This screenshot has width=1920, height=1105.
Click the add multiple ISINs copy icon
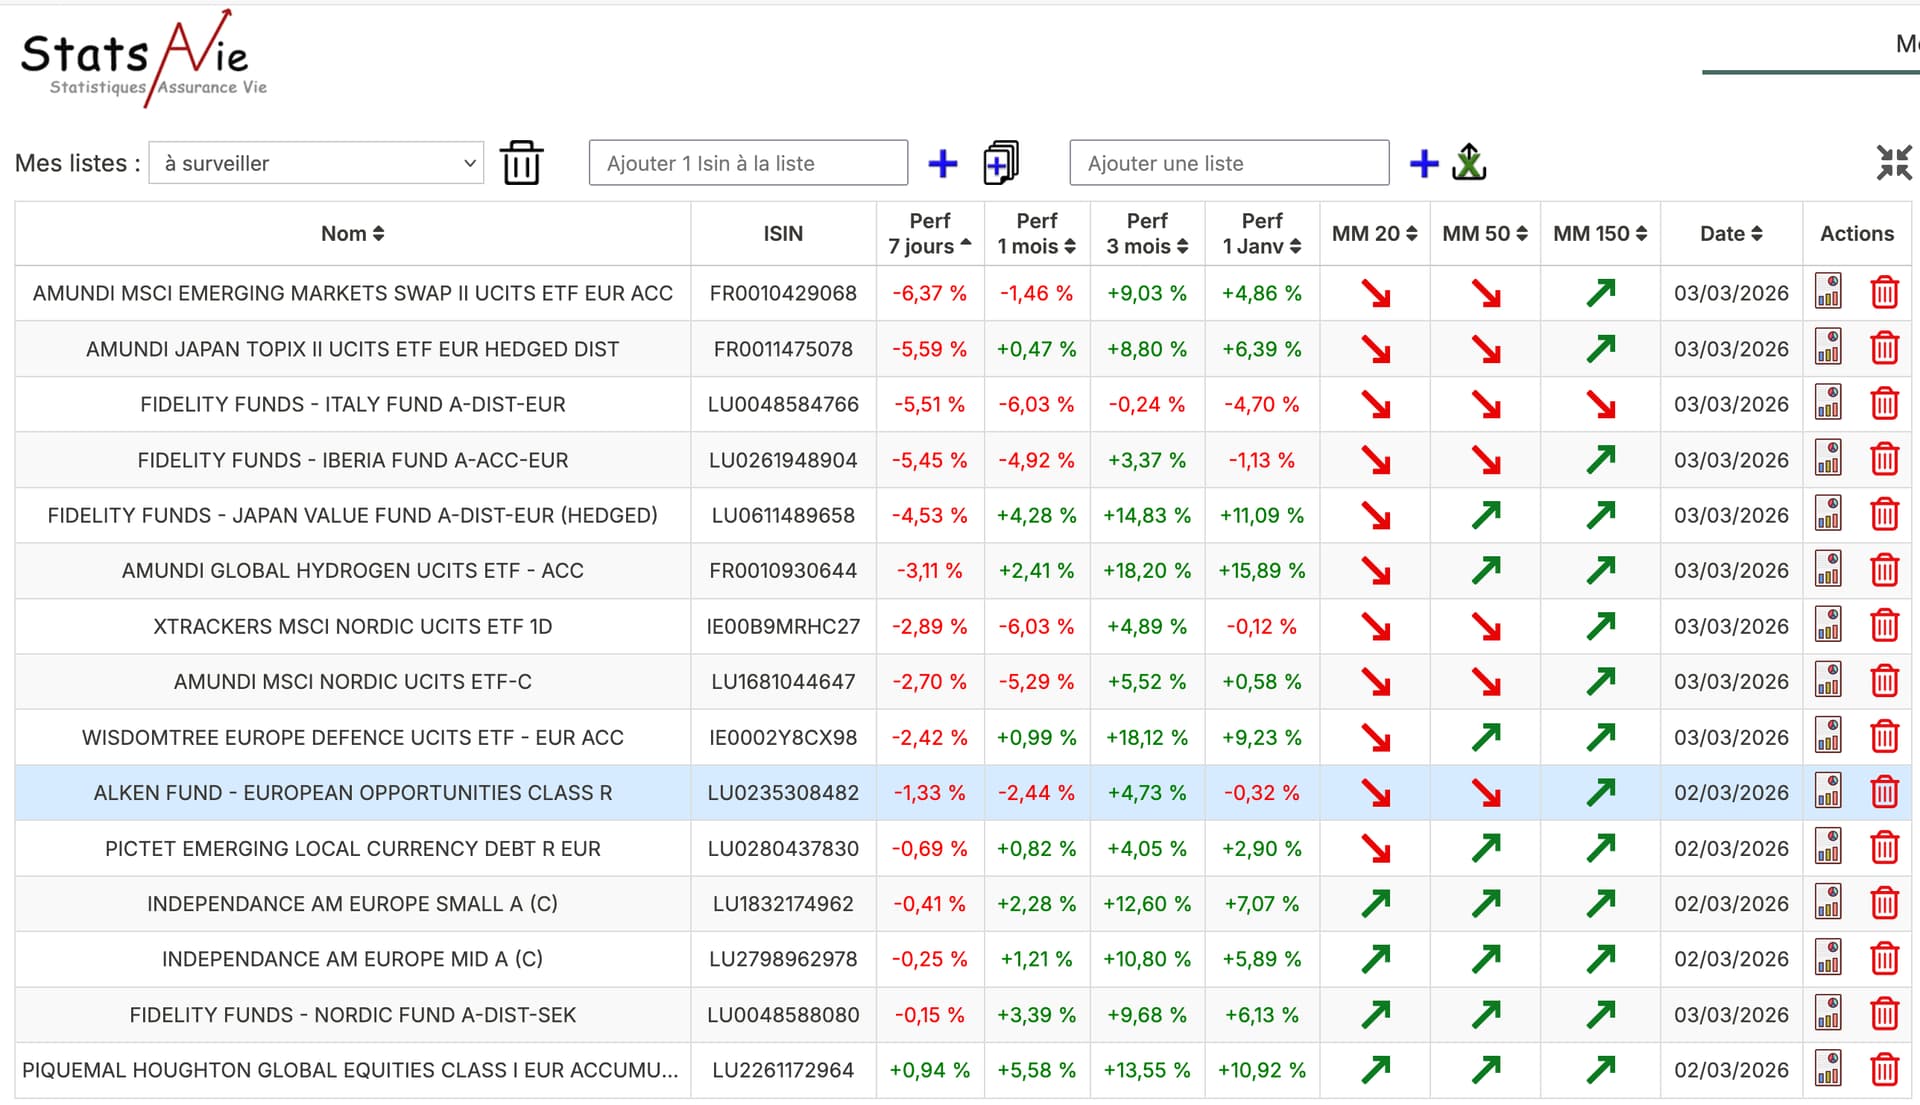click(1000, 163)
